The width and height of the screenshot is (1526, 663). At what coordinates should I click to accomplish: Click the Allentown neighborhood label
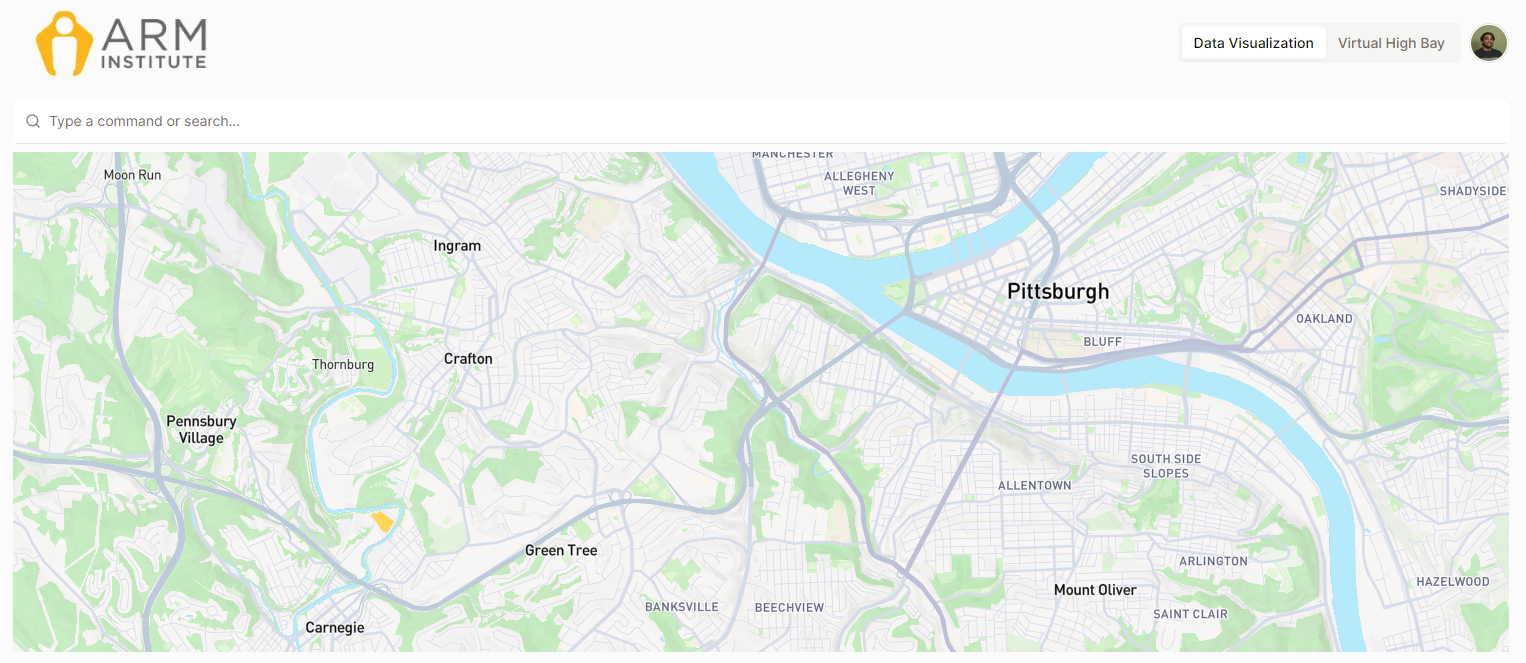1034,486
